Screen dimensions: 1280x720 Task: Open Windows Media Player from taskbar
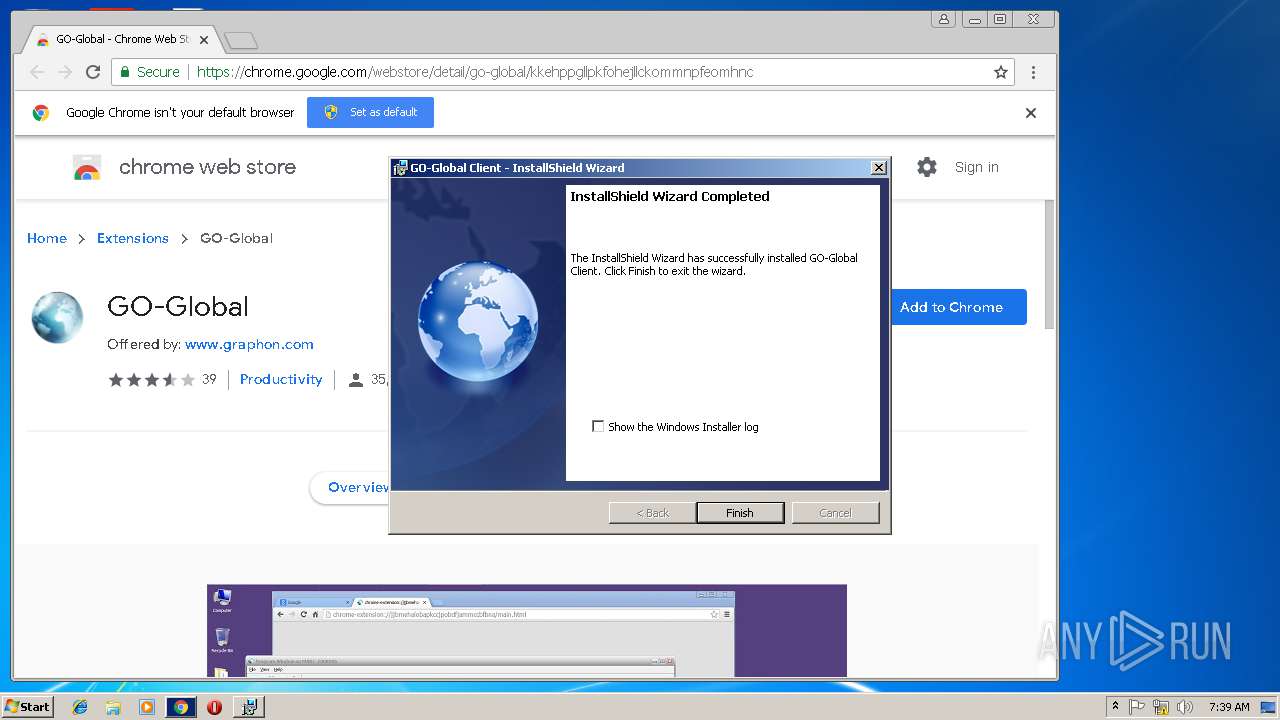(x=147, y=707)
